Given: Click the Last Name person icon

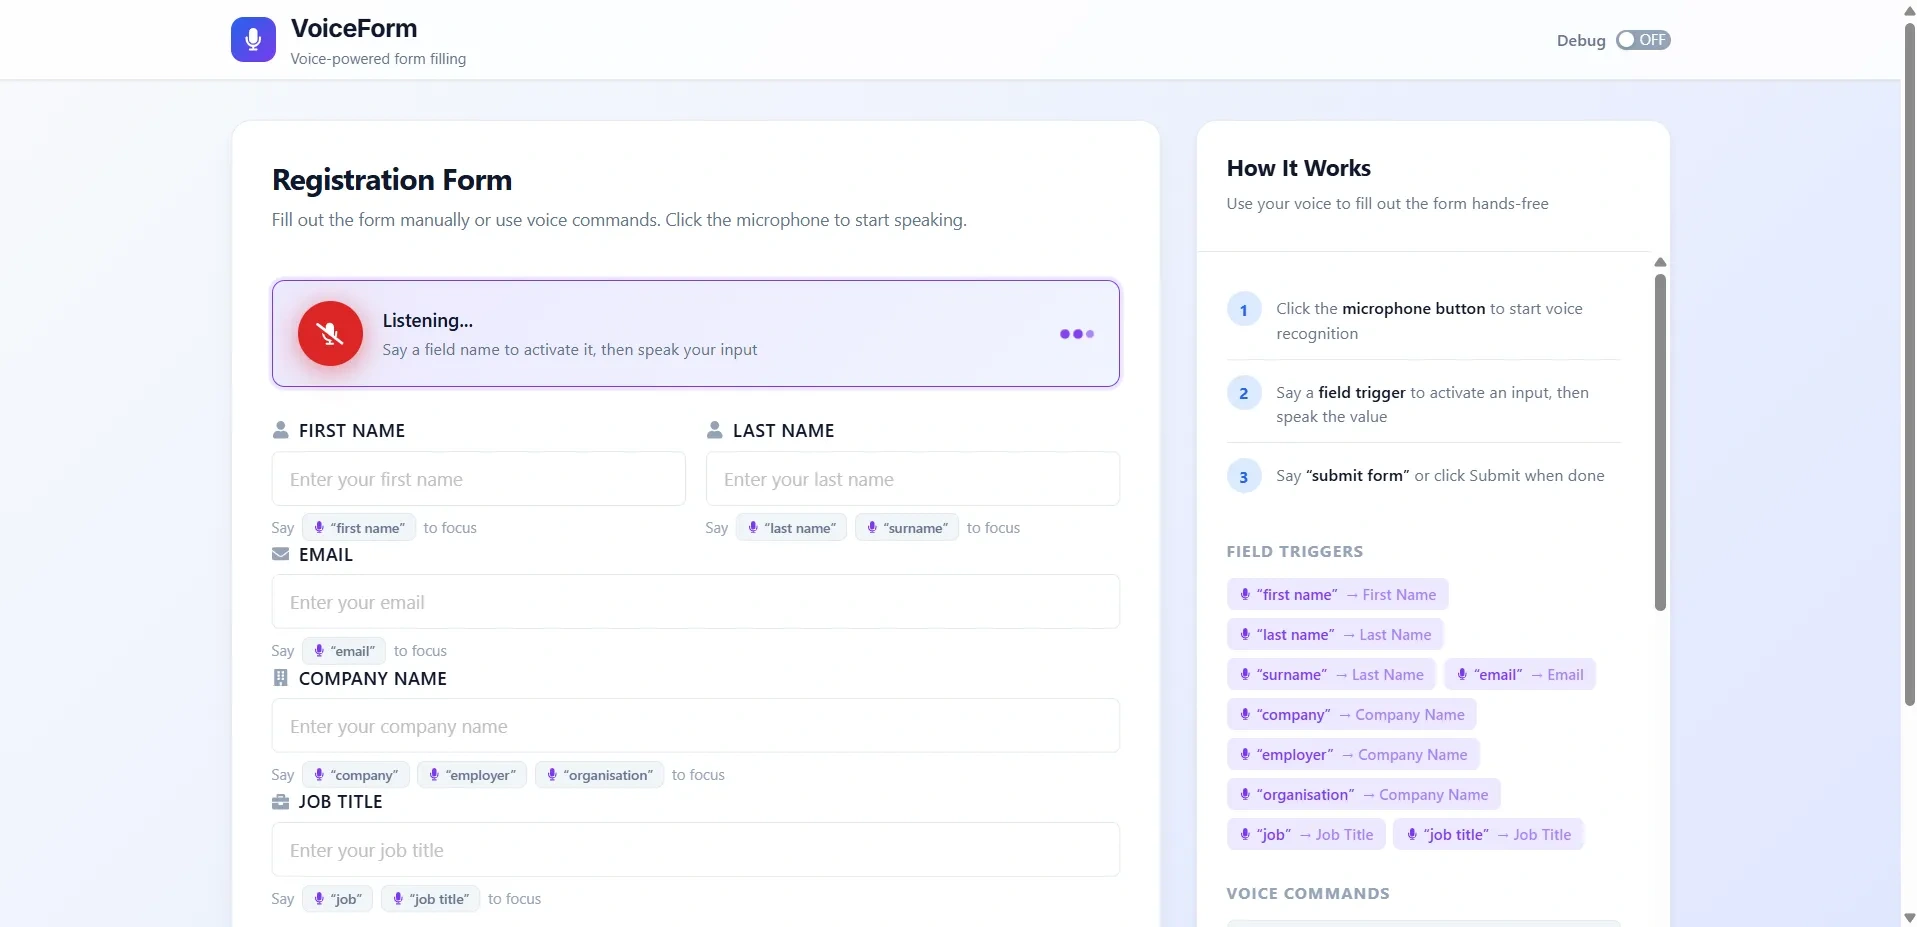Looking at the screenshot, I should (x=715, y=430).
